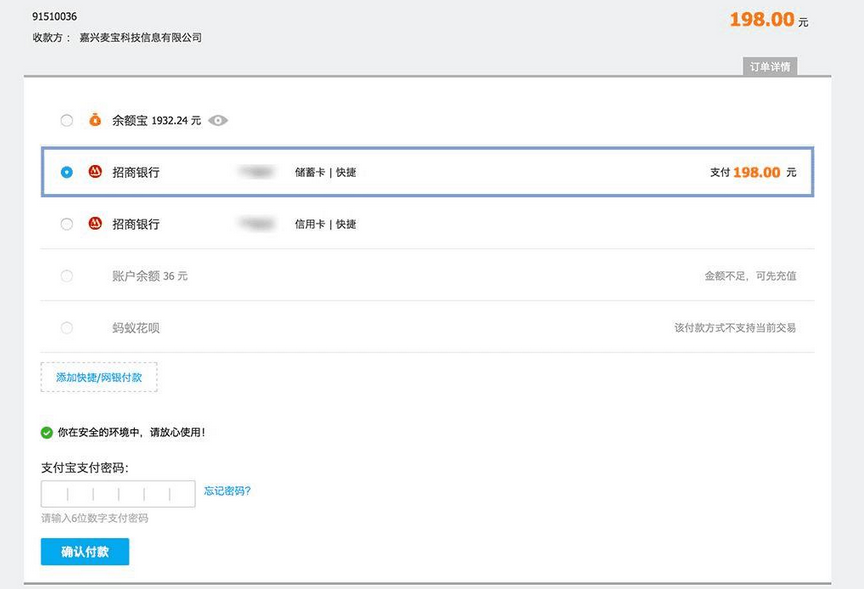Focus the 支付宝支付密码 six-digit input
Viewport: 864px width, 589px height.
(118, 494)
